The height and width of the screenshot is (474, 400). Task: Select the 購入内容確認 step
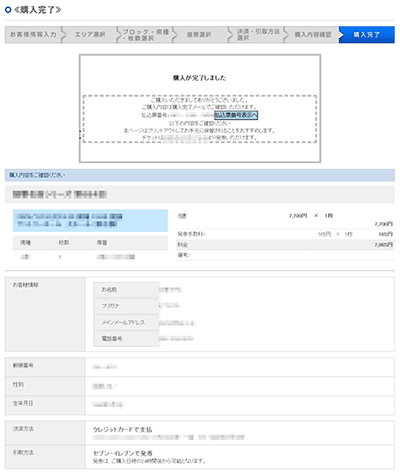pyautogui.click(x=313, y=35)
